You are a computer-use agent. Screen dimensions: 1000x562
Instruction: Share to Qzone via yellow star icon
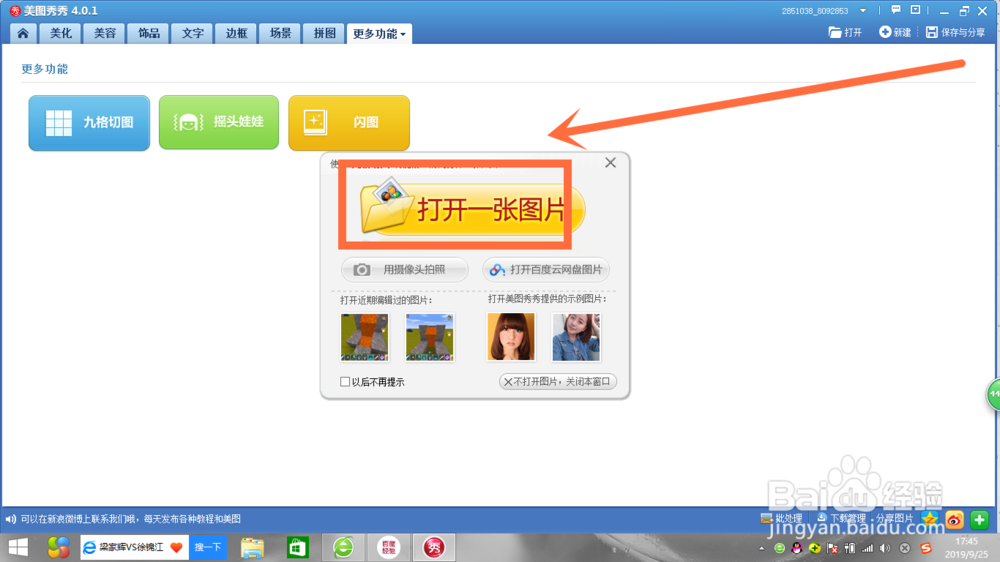(x=930, y=519)
